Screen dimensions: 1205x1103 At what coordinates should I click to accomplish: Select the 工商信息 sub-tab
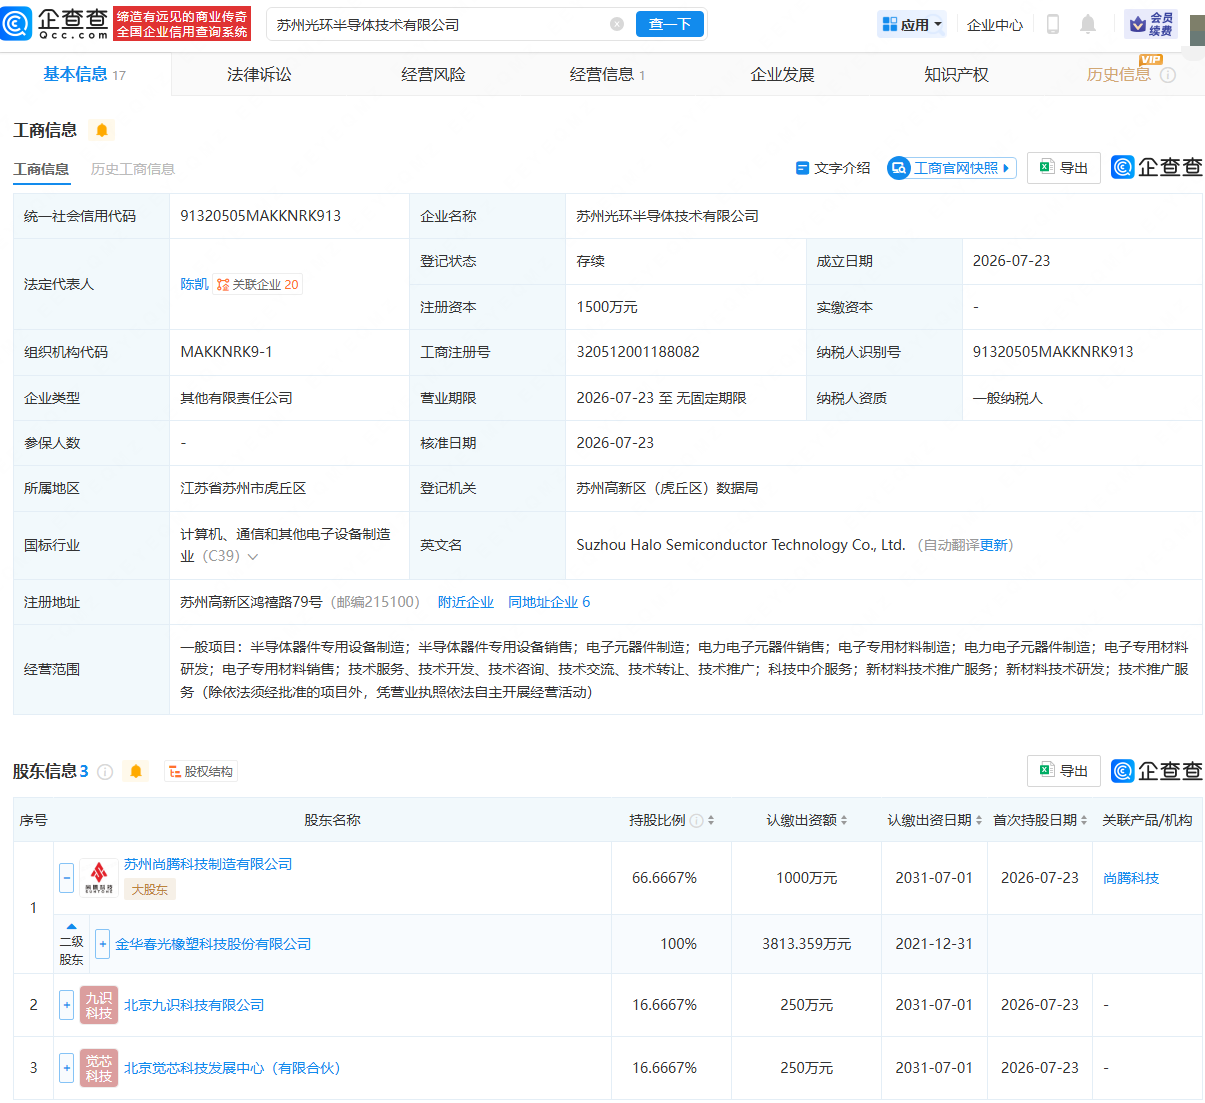tap(41, 169)
